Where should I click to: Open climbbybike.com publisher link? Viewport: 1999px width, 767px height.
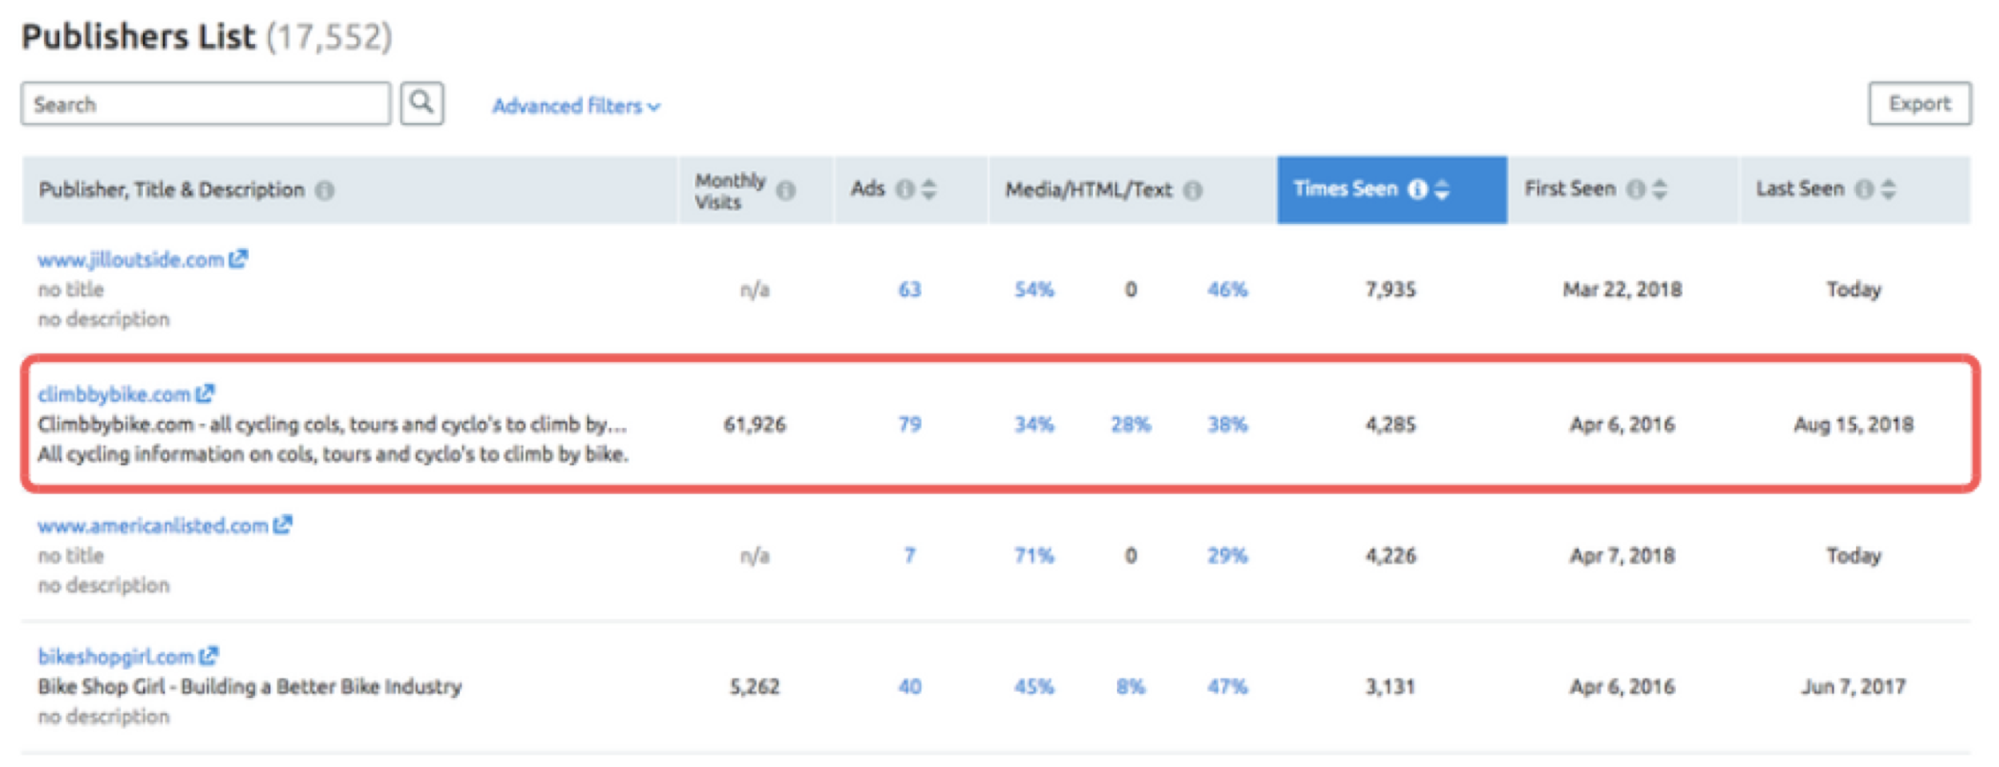pos(114,395)
